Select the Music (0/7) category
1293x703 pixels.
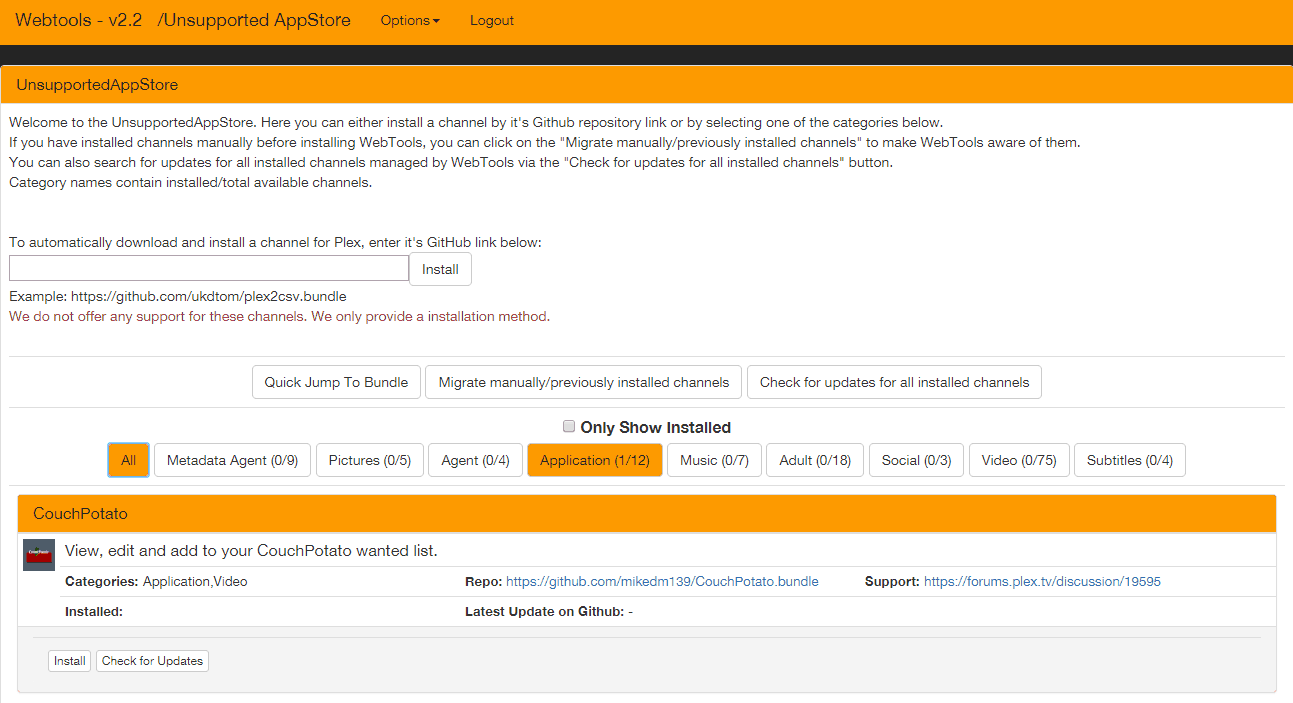[714, 460]
